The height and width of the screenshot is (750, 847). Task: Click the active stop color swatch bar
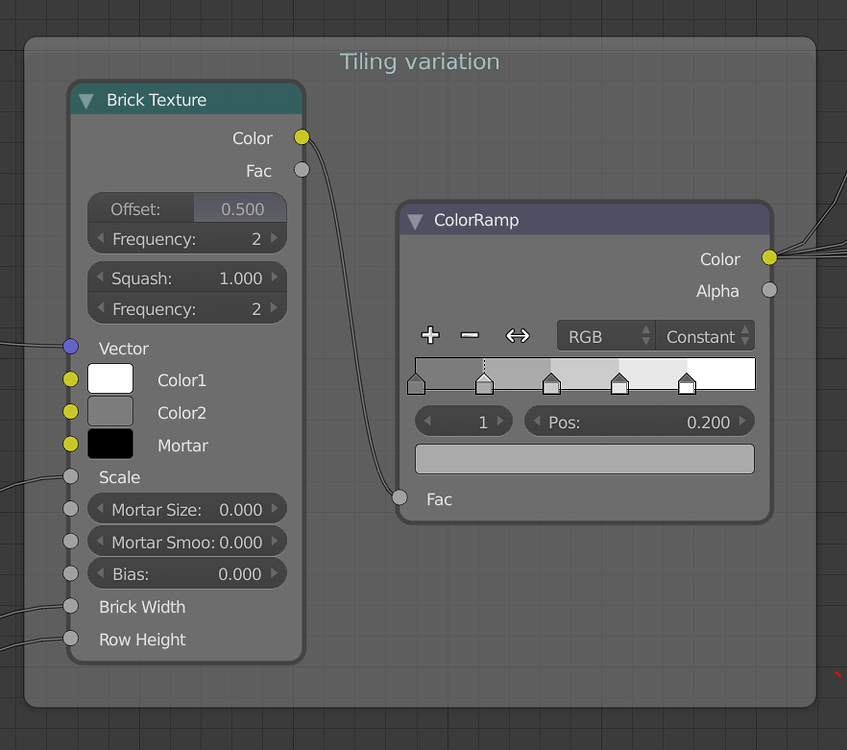[x=584, y=459]
